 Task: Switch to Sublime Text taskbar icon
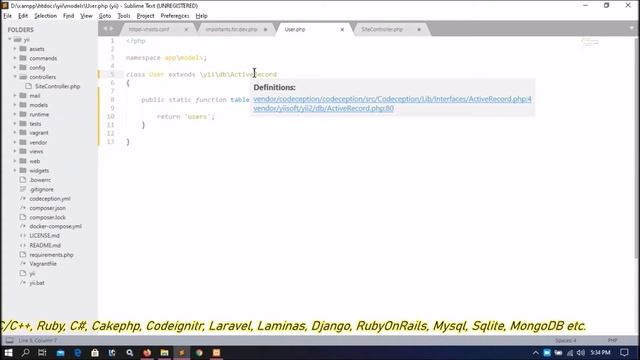[182, 353]
